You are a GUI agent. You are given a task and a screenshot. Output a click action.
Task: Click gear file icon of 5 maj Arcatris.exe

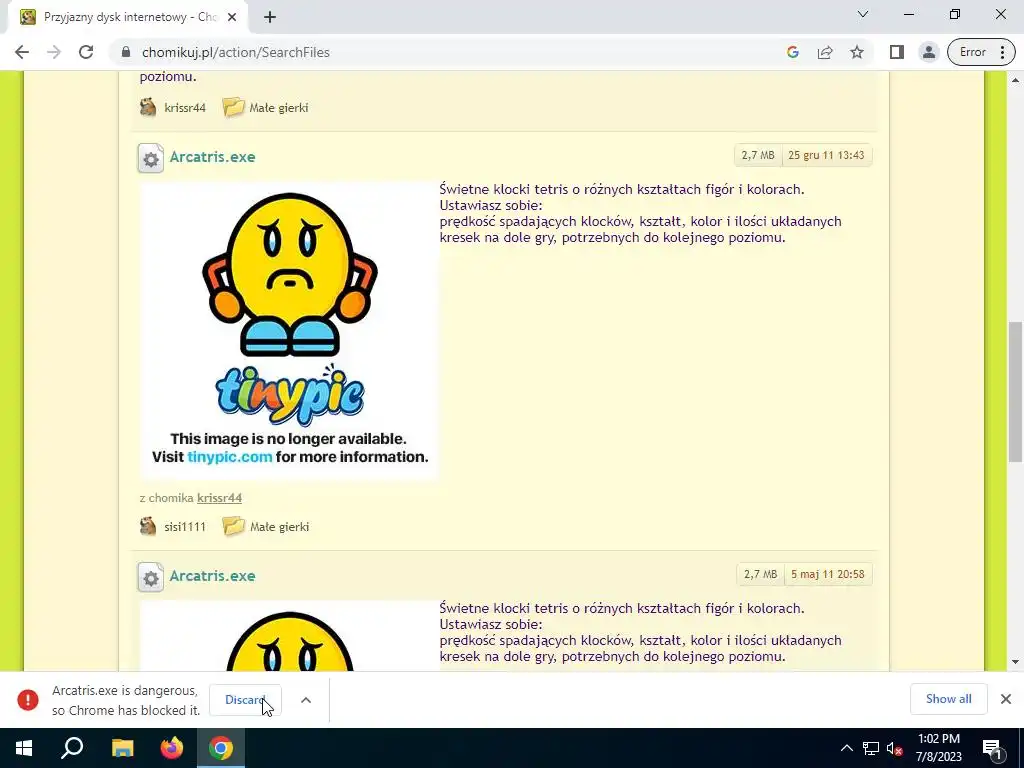(x=151, y=577)
